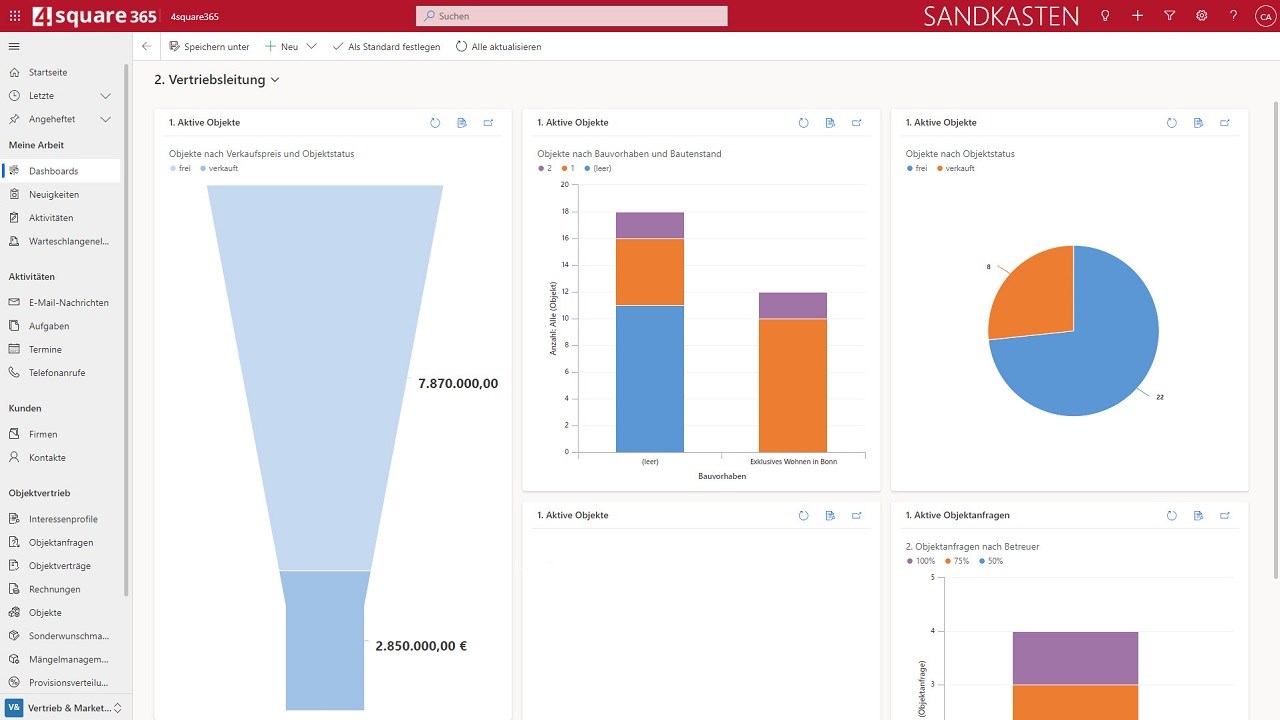Click the help question mark icon
This screenshot has width=1280, height=720.
[x=1234, y=16]
